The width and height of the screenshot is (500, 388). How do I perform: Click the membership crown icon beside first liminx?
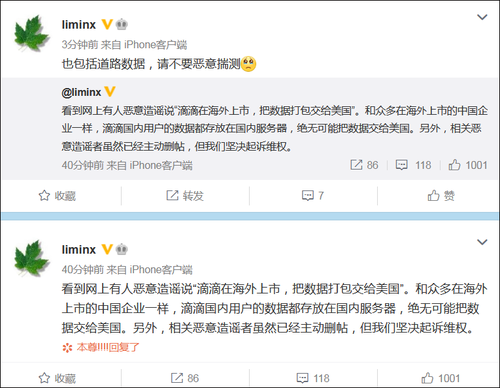pos(122,24)
